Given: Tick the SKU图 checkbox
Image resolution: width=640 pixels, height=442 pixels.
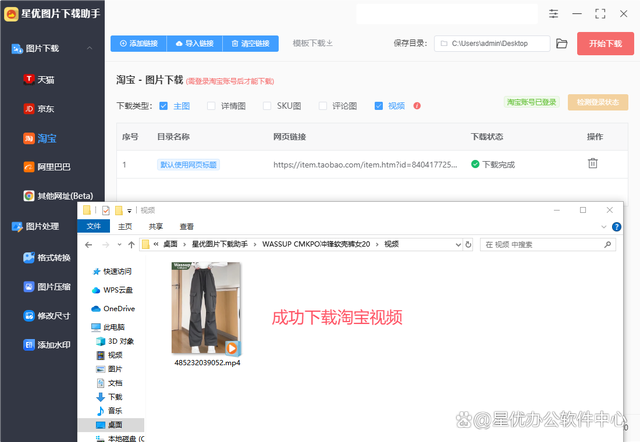Looking at the screenshot, I should (x=268, y=105).
